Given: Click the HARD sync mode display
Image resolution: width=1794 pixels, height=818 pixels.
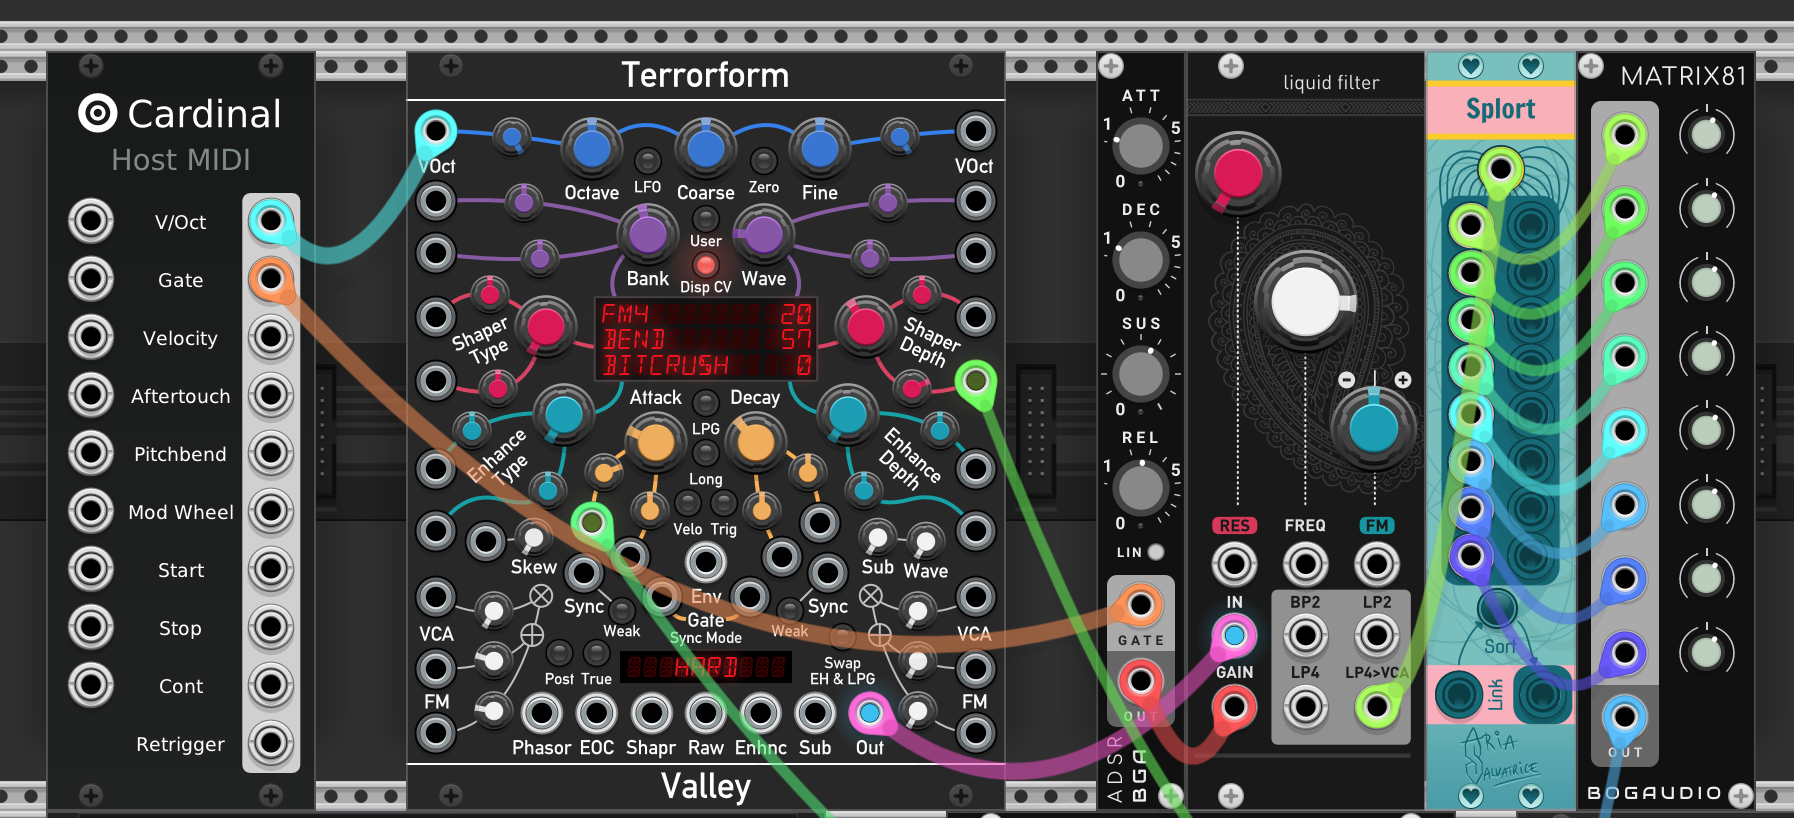Looking at the screenshot, I should (x=706, y=667).
